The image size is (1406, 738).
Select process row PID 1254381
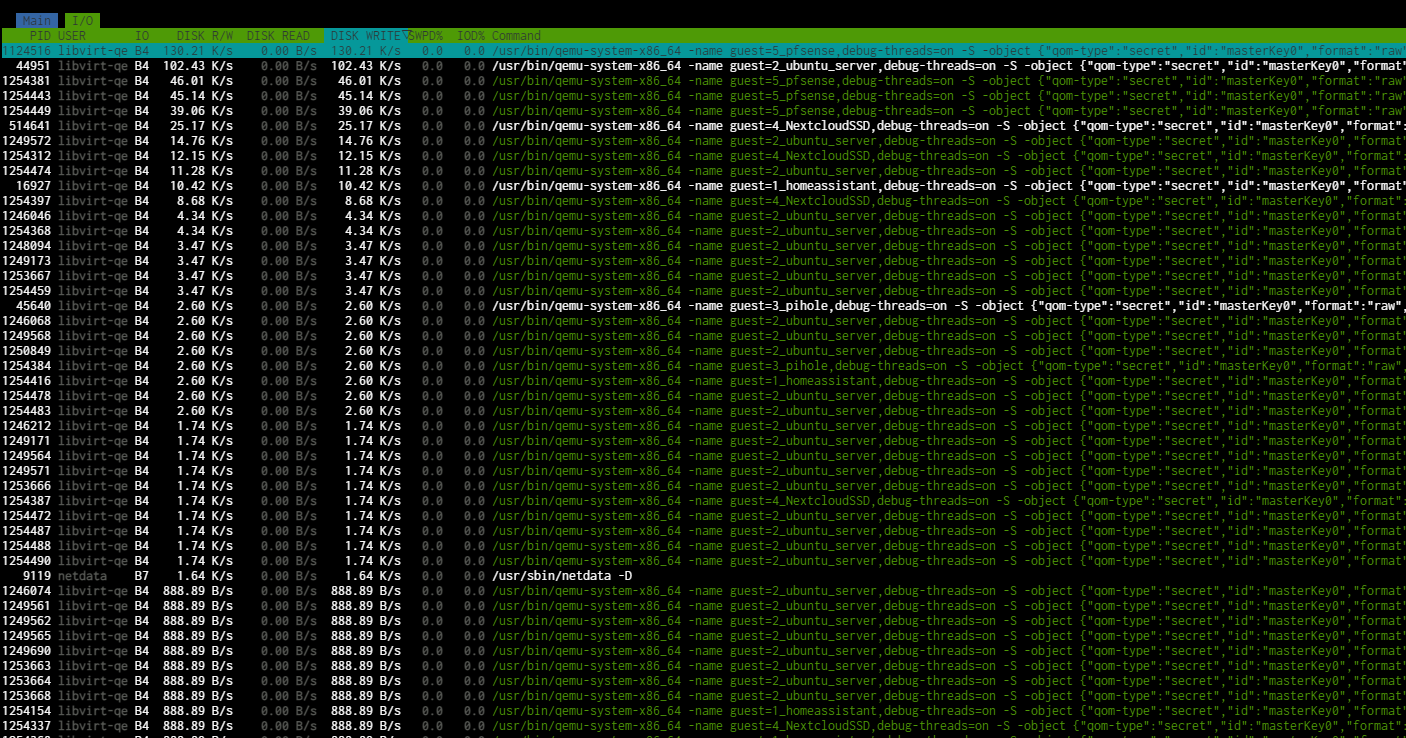point(703,81)
